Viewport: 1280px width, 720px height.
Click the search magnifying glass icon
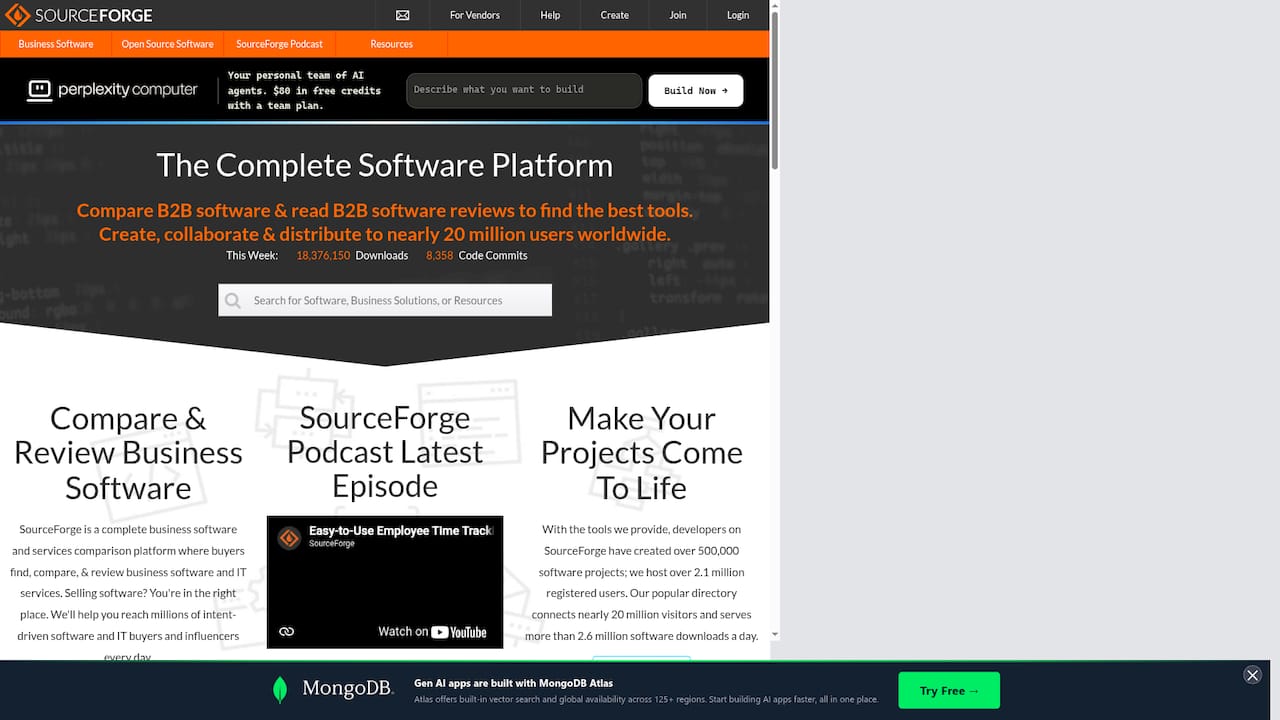click(233, 300)
